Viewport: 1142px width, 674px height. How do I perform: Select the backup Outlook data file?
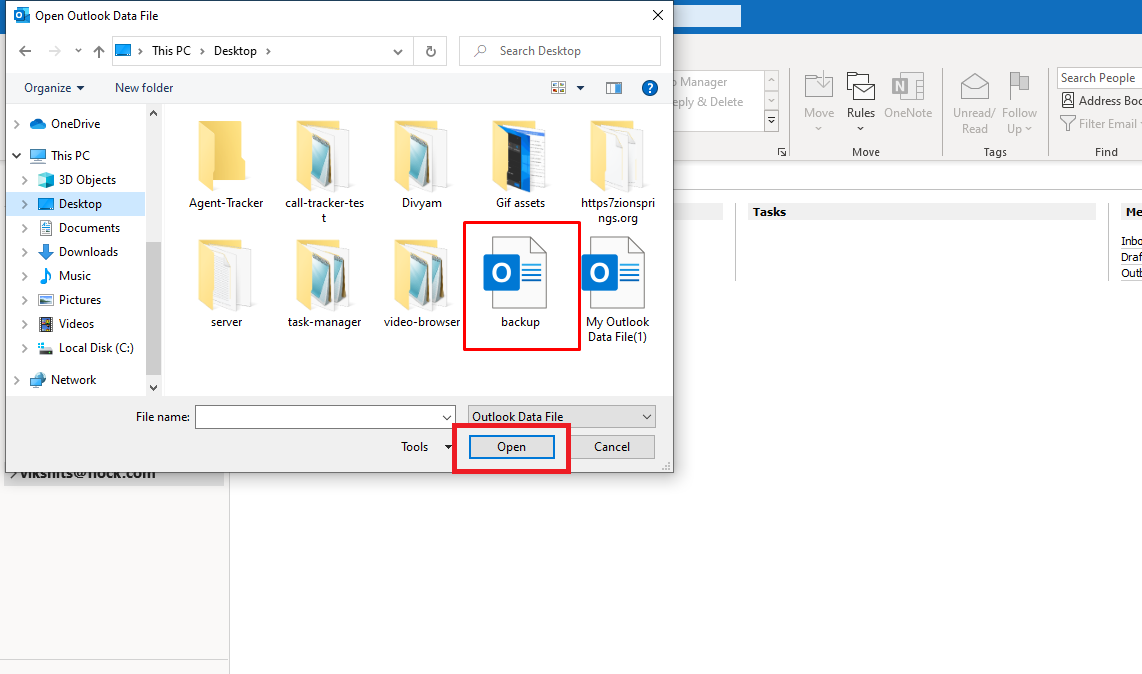click(x=520, y=284)
